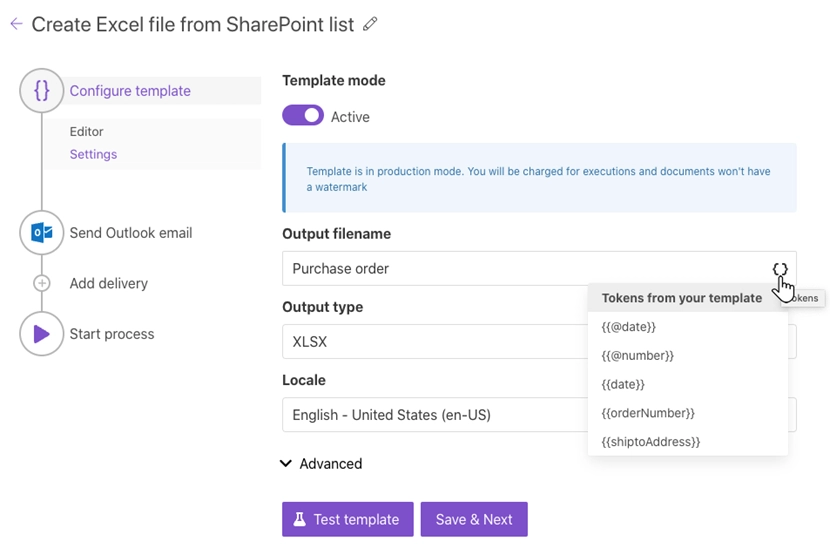Select the {{orderNumber}} token
830x548 pixels.
(x=648, y=413)
